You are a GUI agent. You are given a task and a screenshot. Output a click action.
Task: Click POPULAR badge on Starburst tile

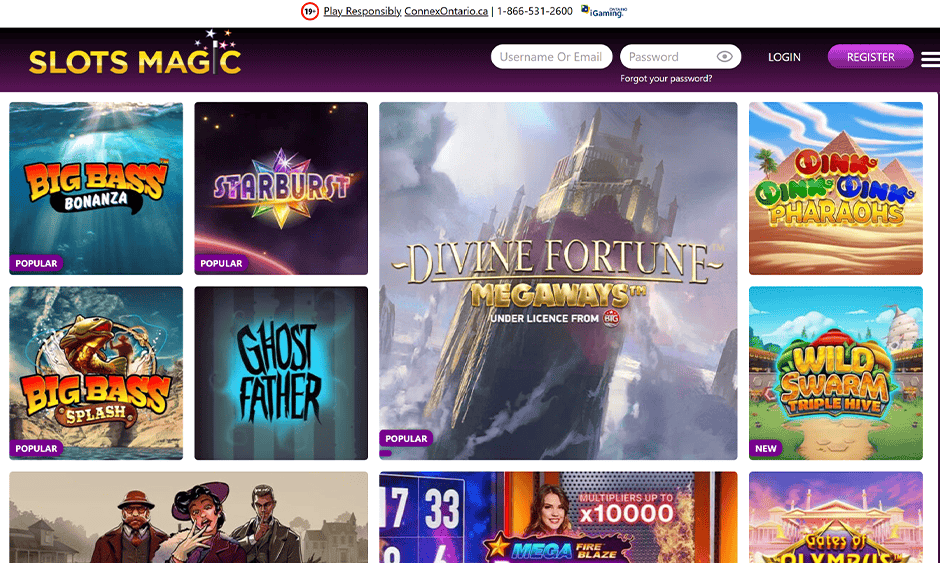[221, 263]
